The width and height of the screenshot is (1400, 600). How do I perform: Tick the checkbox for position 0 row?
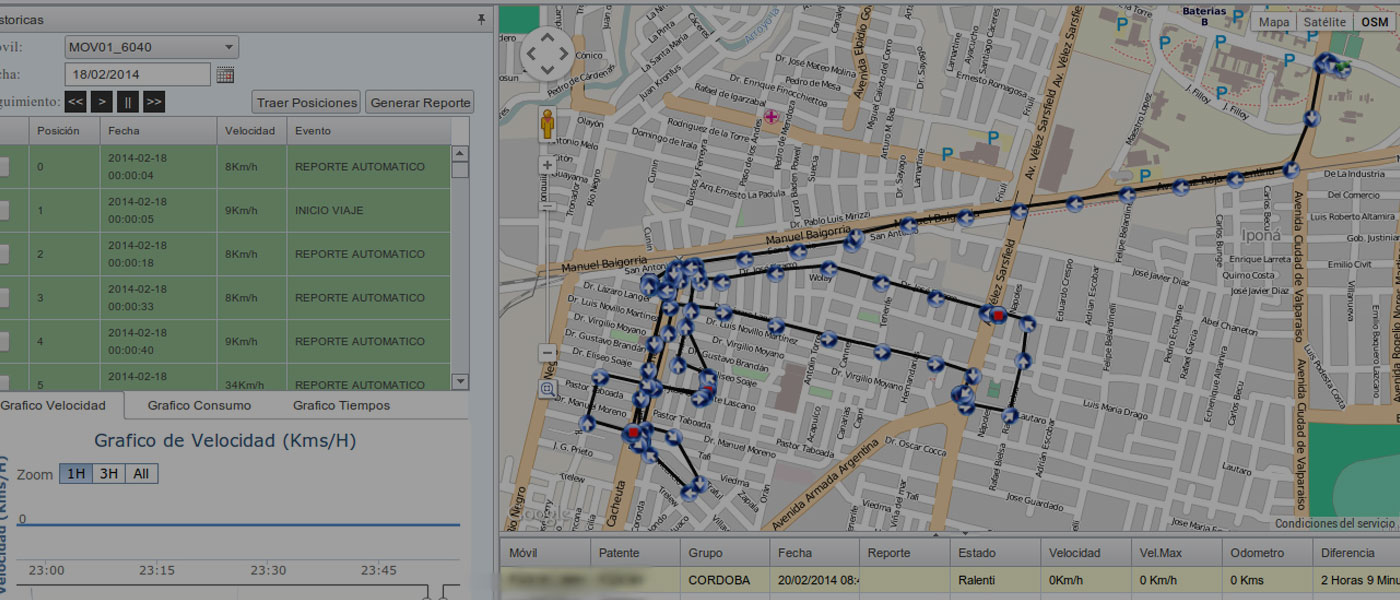click(x=2, y=167)
